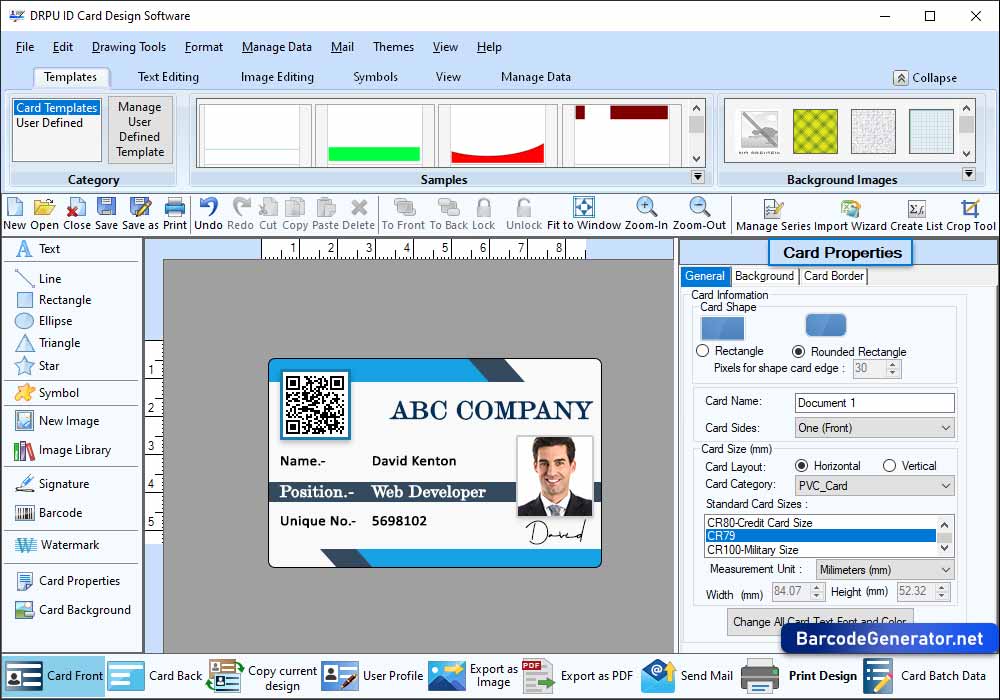The image size is (1000, 700).
Task: Select the Rounded Rectangle card shape
Action: 798,351
